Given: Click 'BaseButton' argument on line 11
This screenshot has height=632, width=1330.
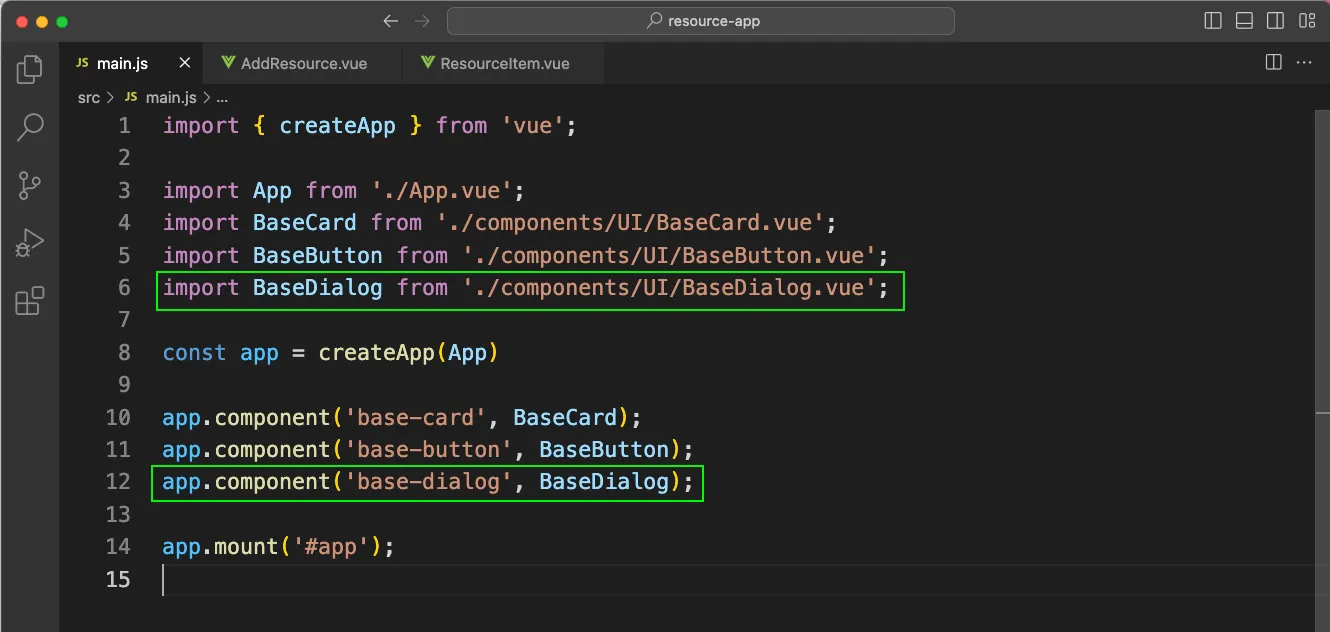Looking at the screenshot, I should click(604, 450).
